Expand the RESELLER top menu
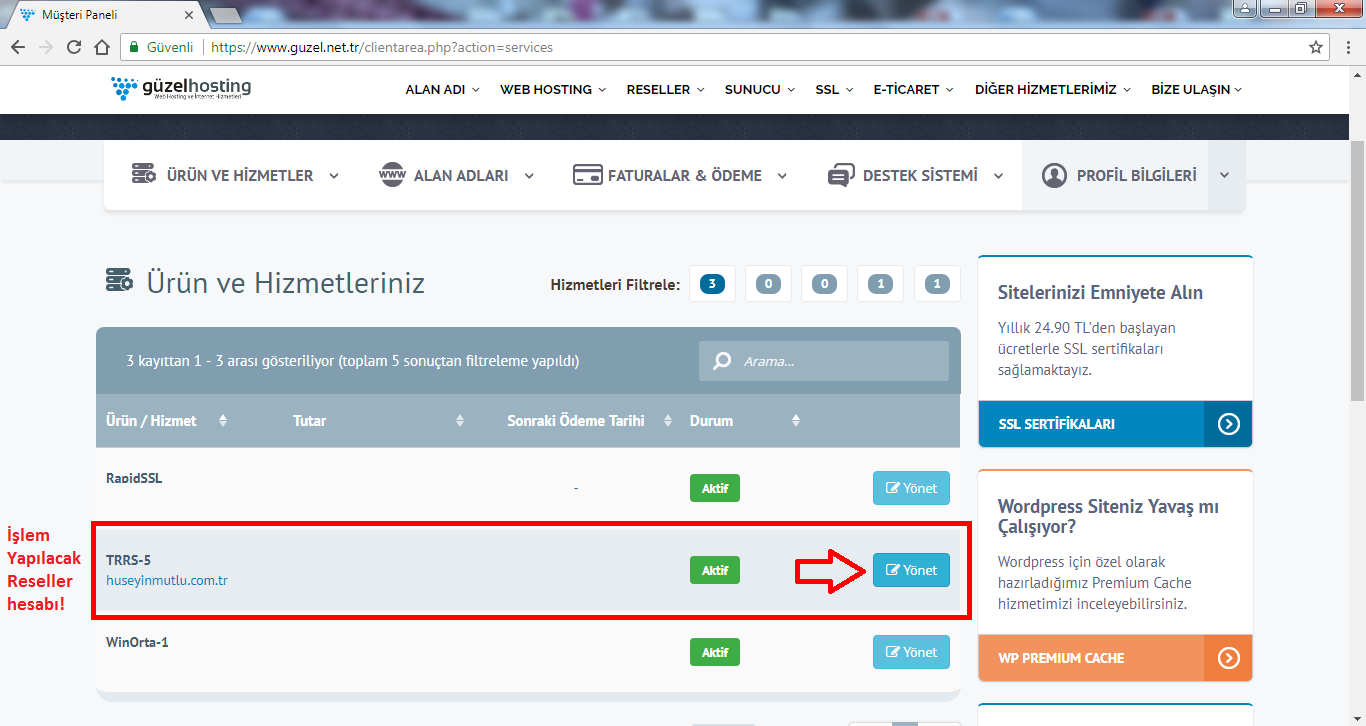The image size is (1366, 726). coord(666,89)
